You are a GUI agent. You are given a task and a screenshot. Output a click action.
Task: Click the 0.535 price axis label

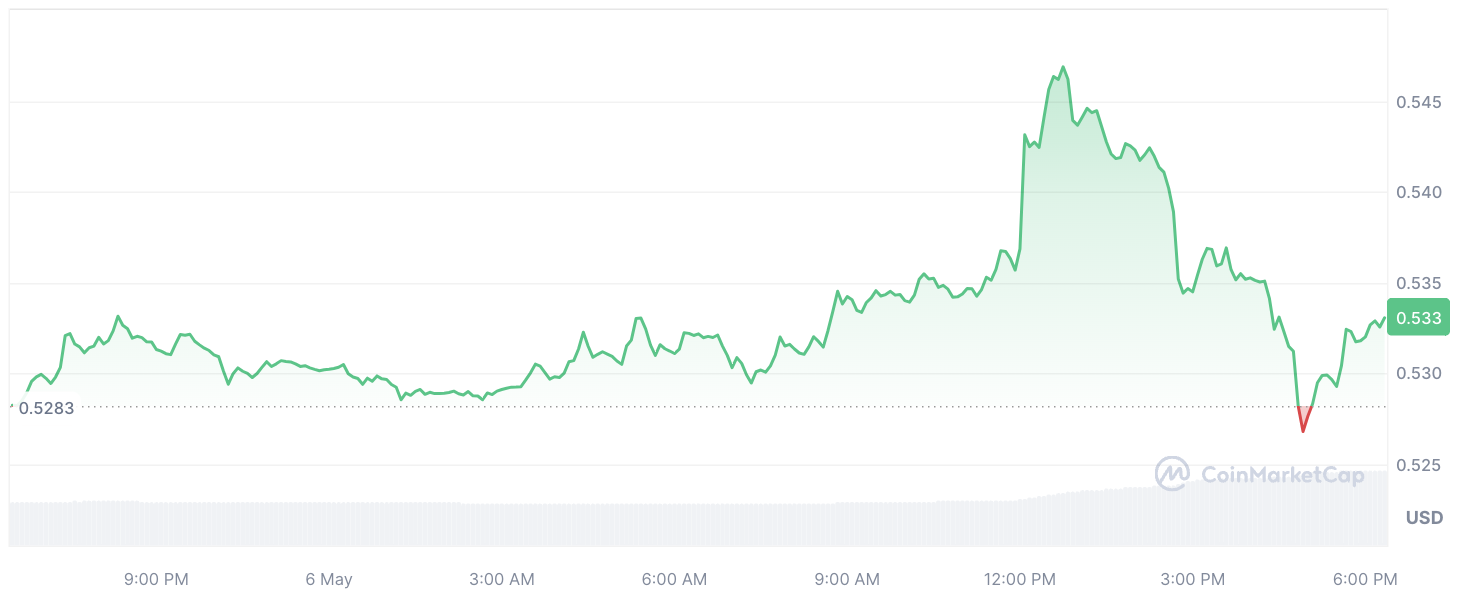pos(1418,284)
